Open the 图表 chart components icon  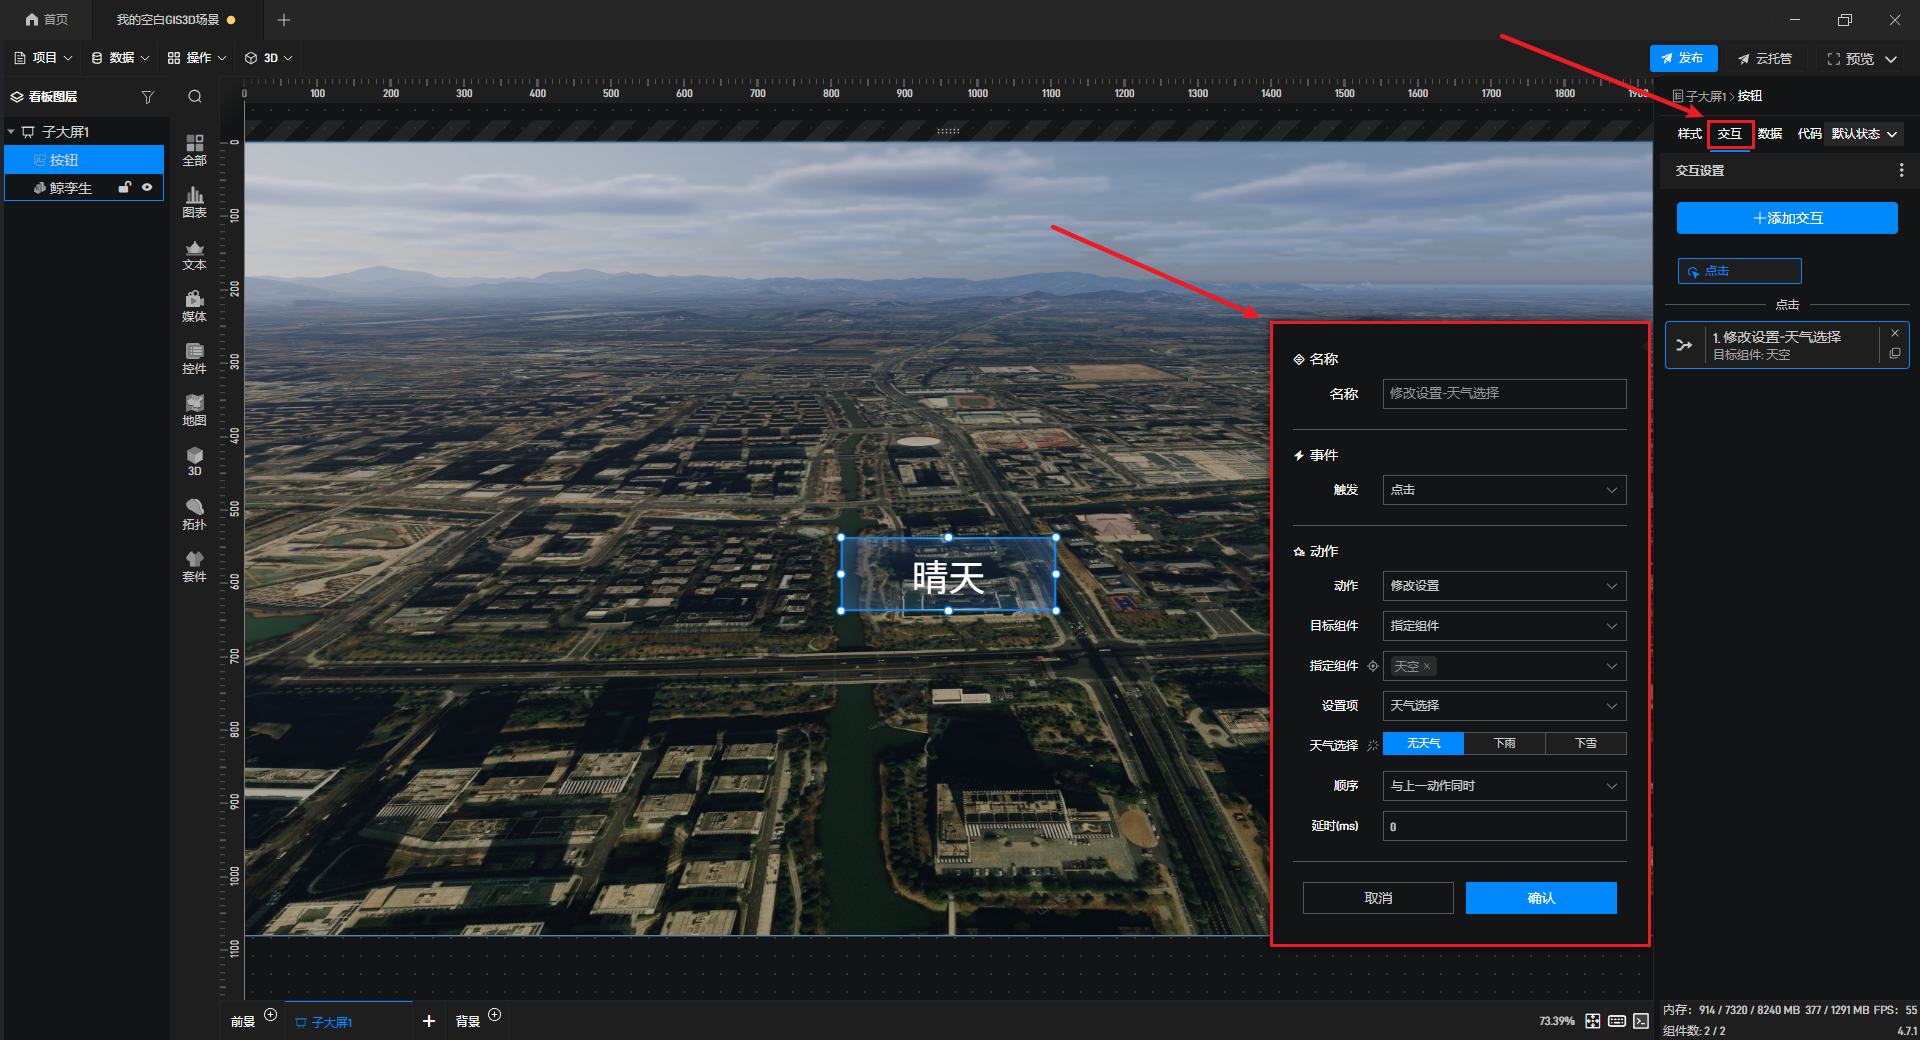[194, 202]
